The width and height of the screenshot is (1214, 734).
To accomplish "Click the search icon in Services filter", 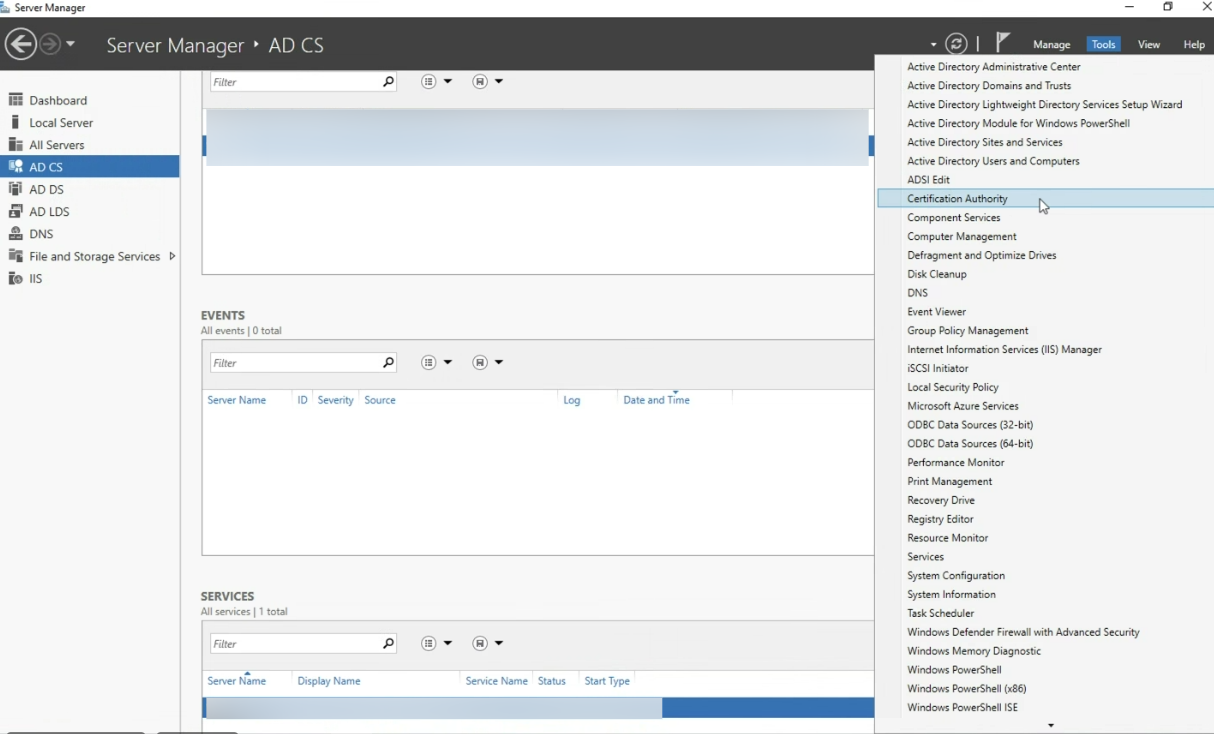I will (x=388, y=644).
